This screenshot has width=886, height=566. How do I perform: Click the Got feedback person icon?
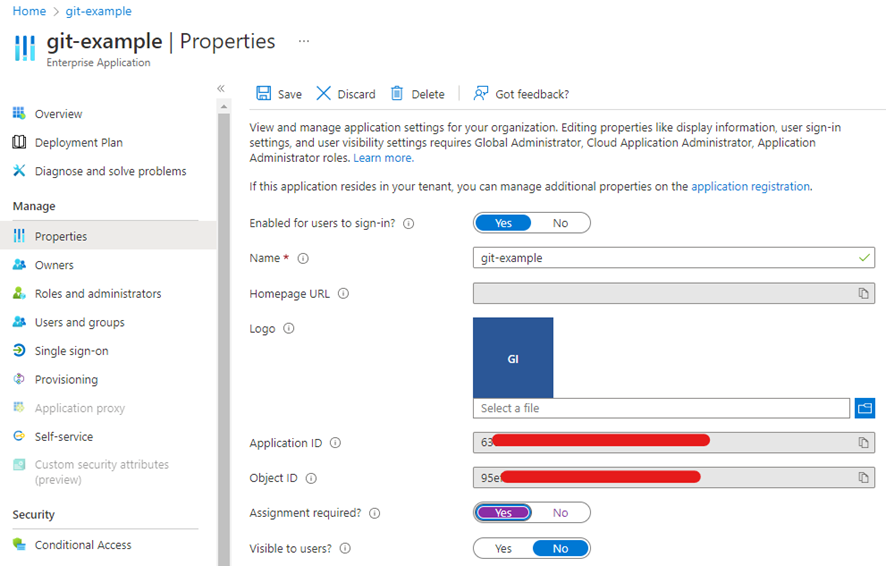(480, 93)
